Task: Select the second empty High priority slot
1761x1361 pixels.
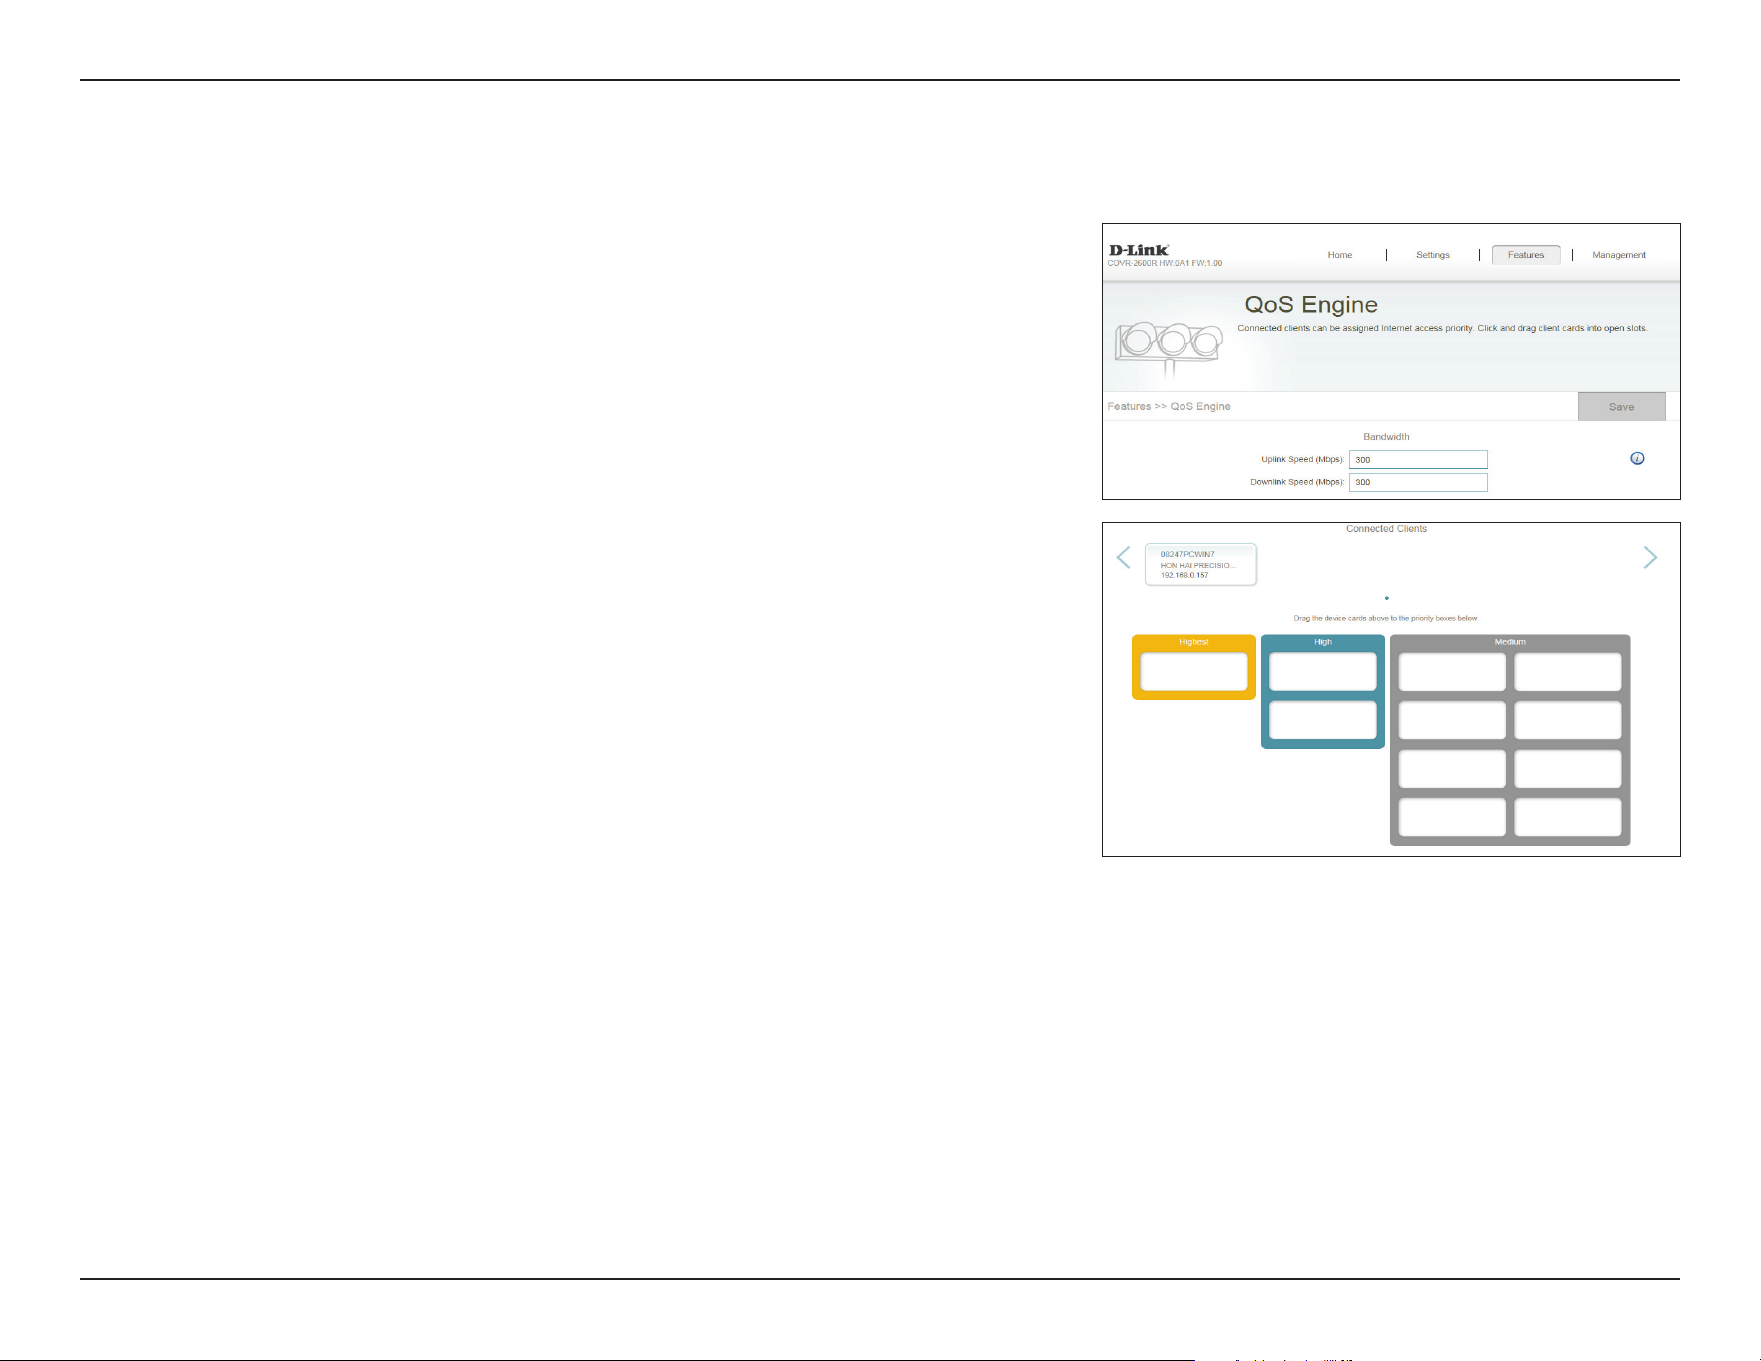Action: 1323,720
